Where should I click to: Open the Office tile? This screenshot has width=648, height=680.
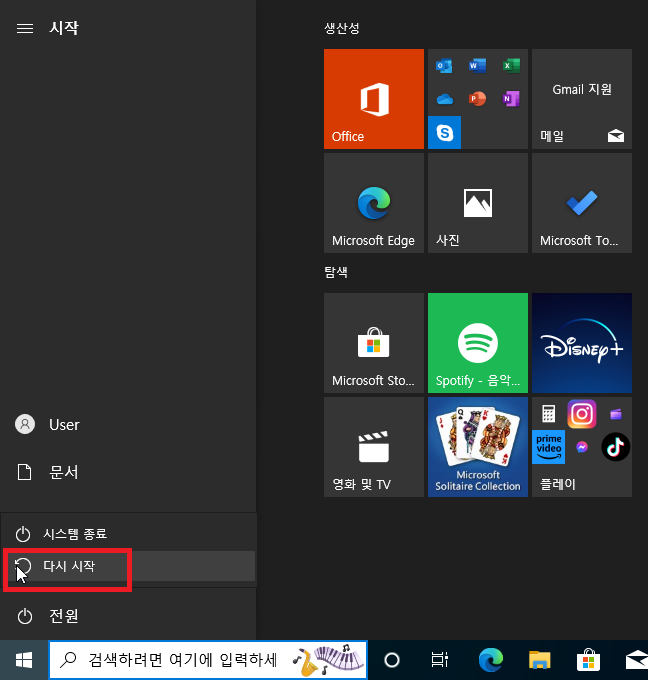[x=373, y=99]
